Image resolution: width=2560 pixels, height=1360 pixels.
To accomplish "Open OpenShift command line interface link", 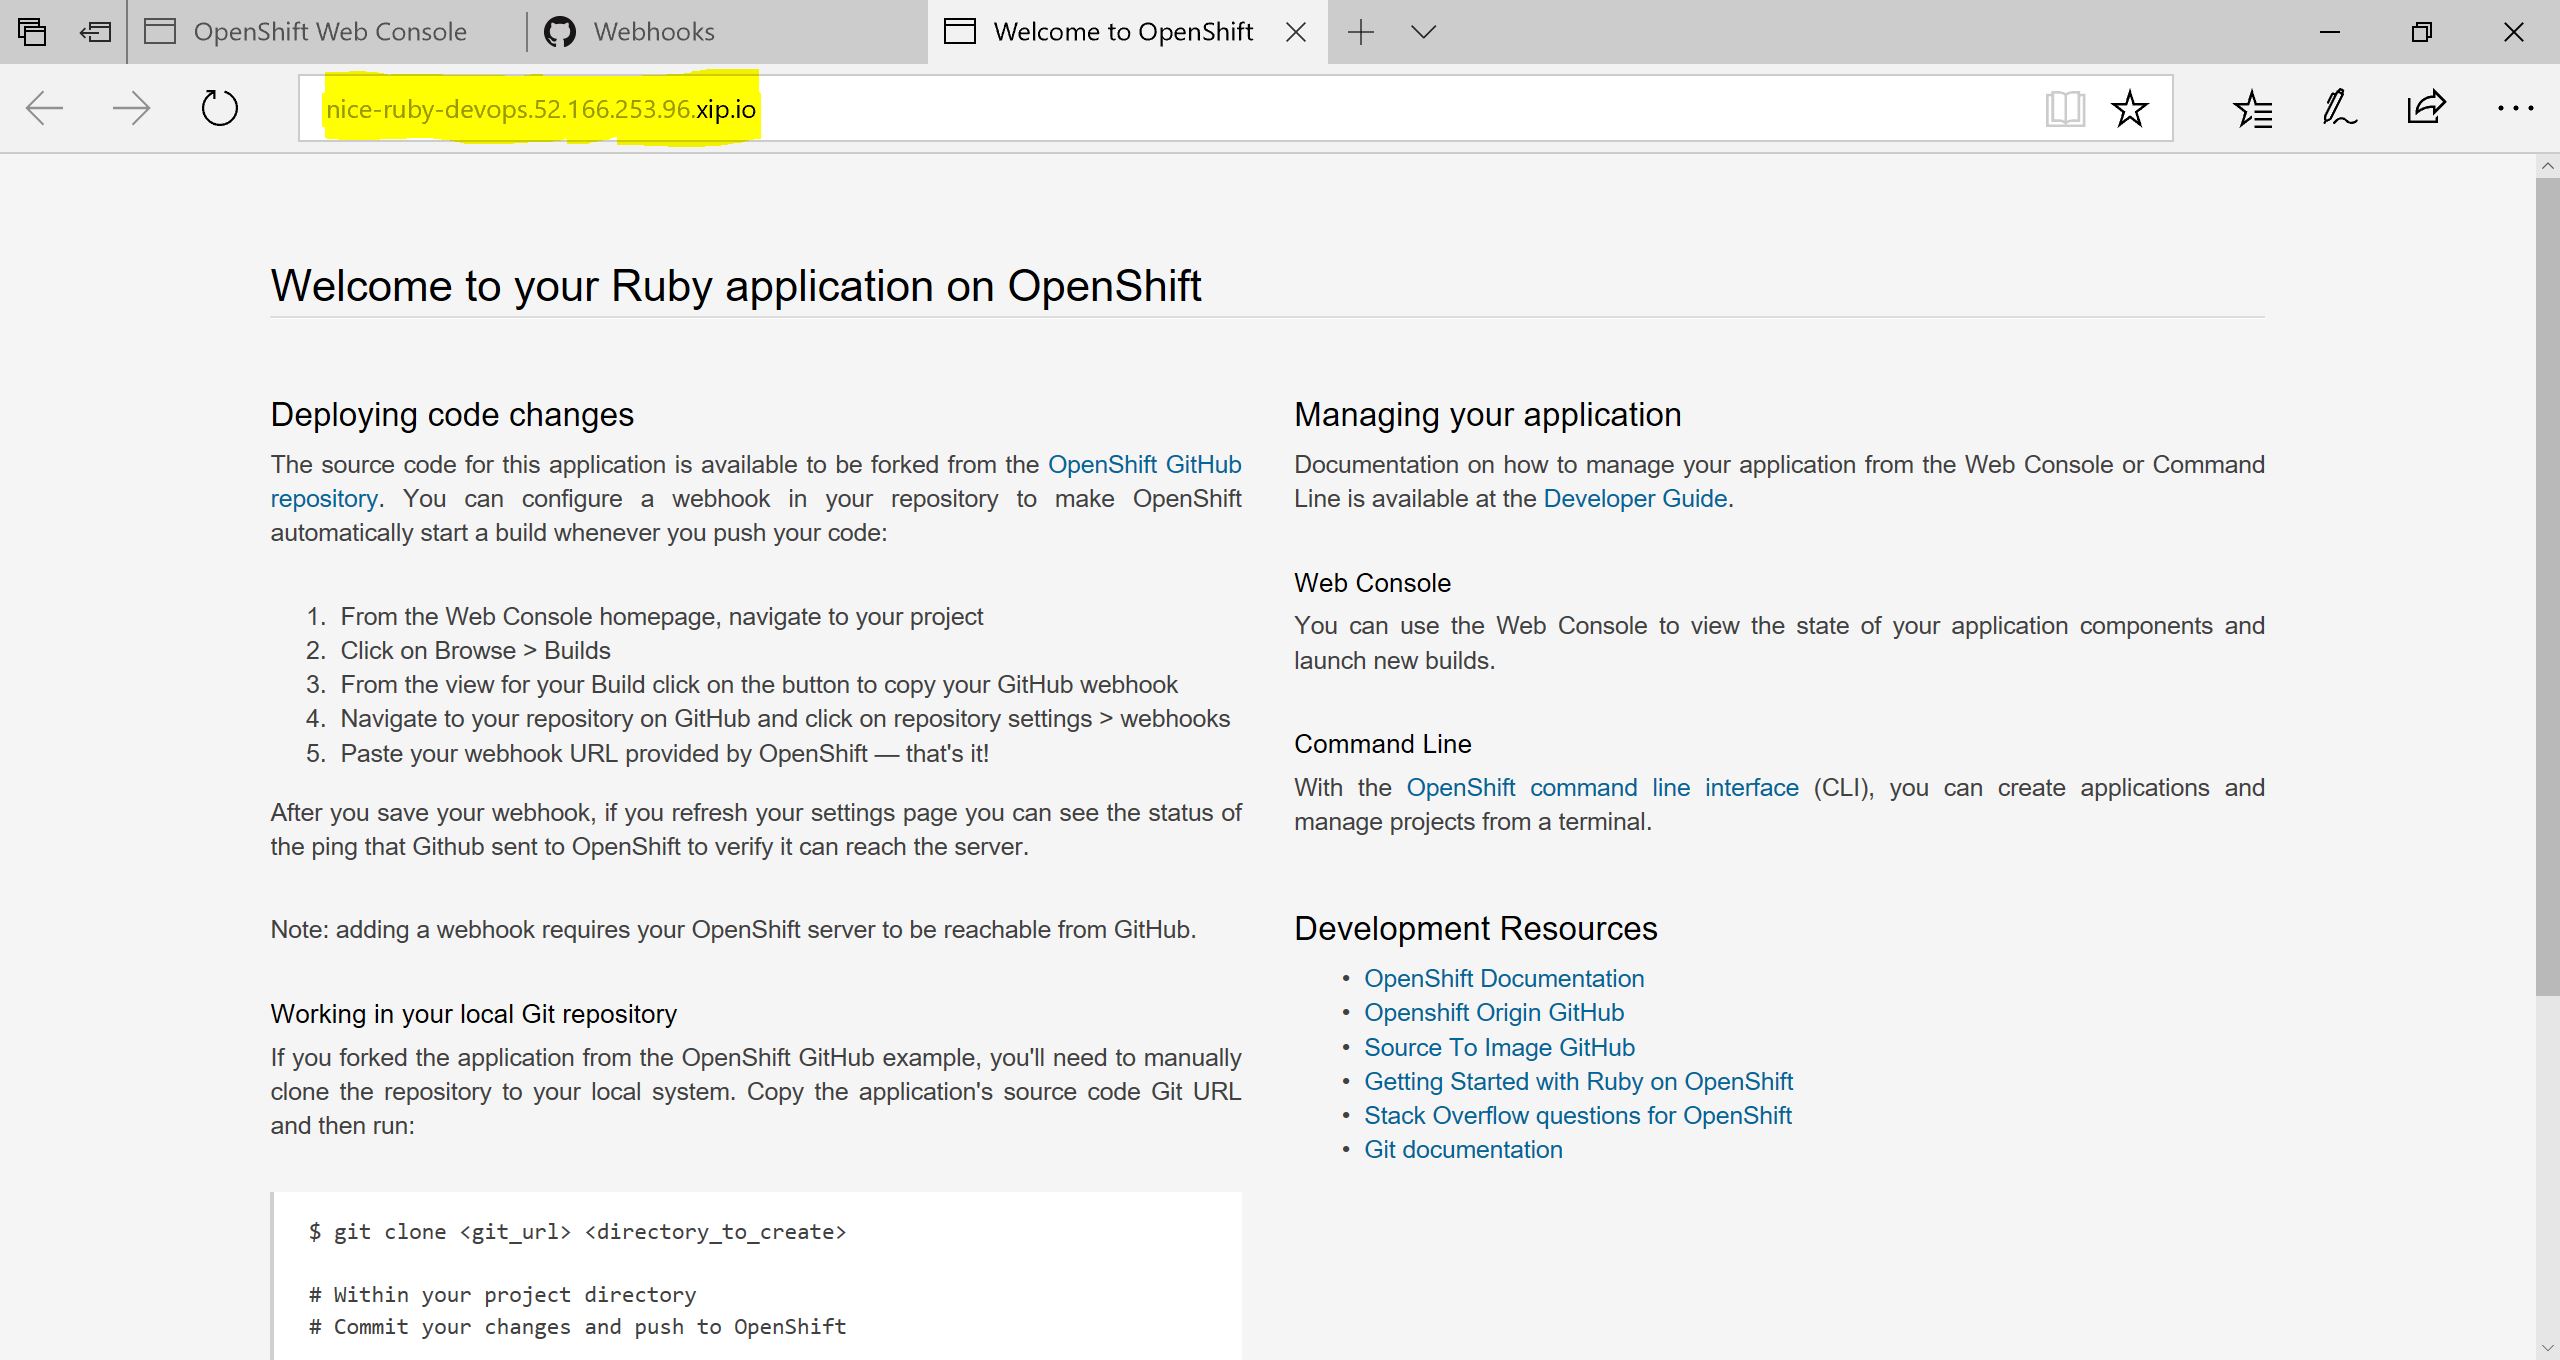I will point(1602,788).
